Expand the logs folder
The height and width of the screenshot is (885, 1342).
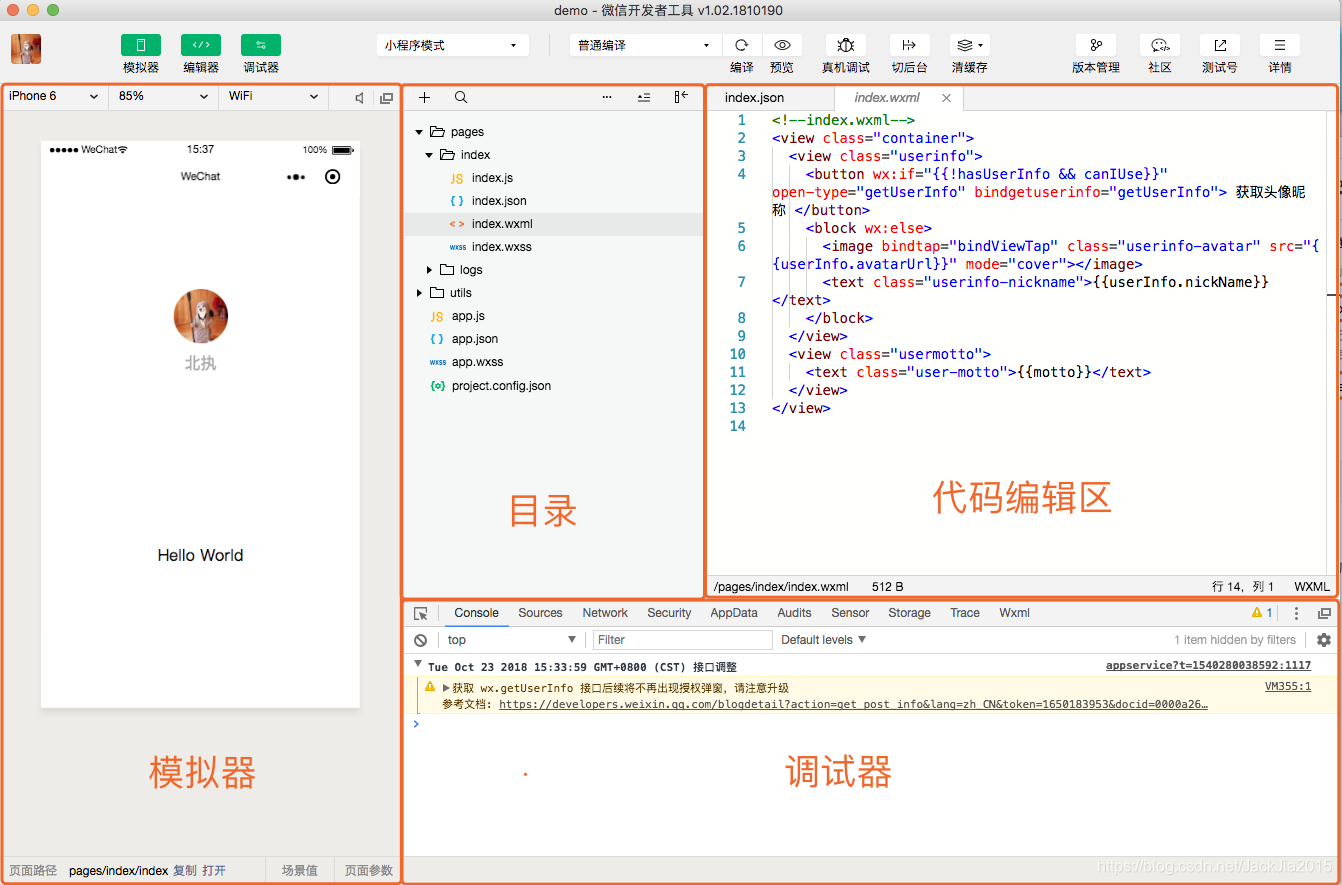[429, 270]
